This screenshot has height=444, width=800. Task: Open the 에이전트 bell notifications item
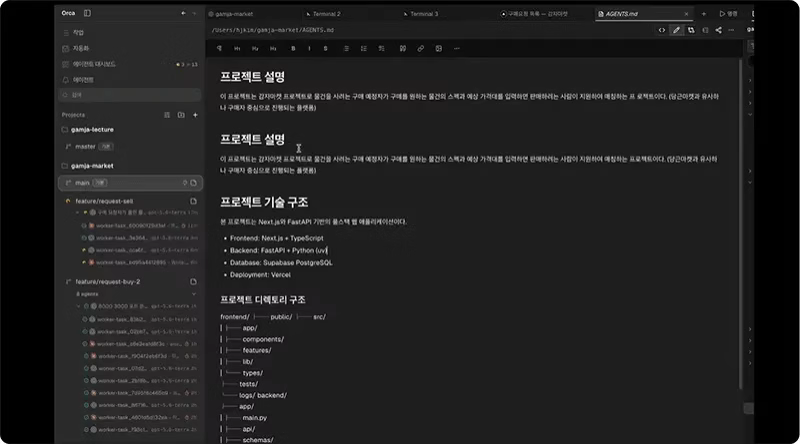78,80
